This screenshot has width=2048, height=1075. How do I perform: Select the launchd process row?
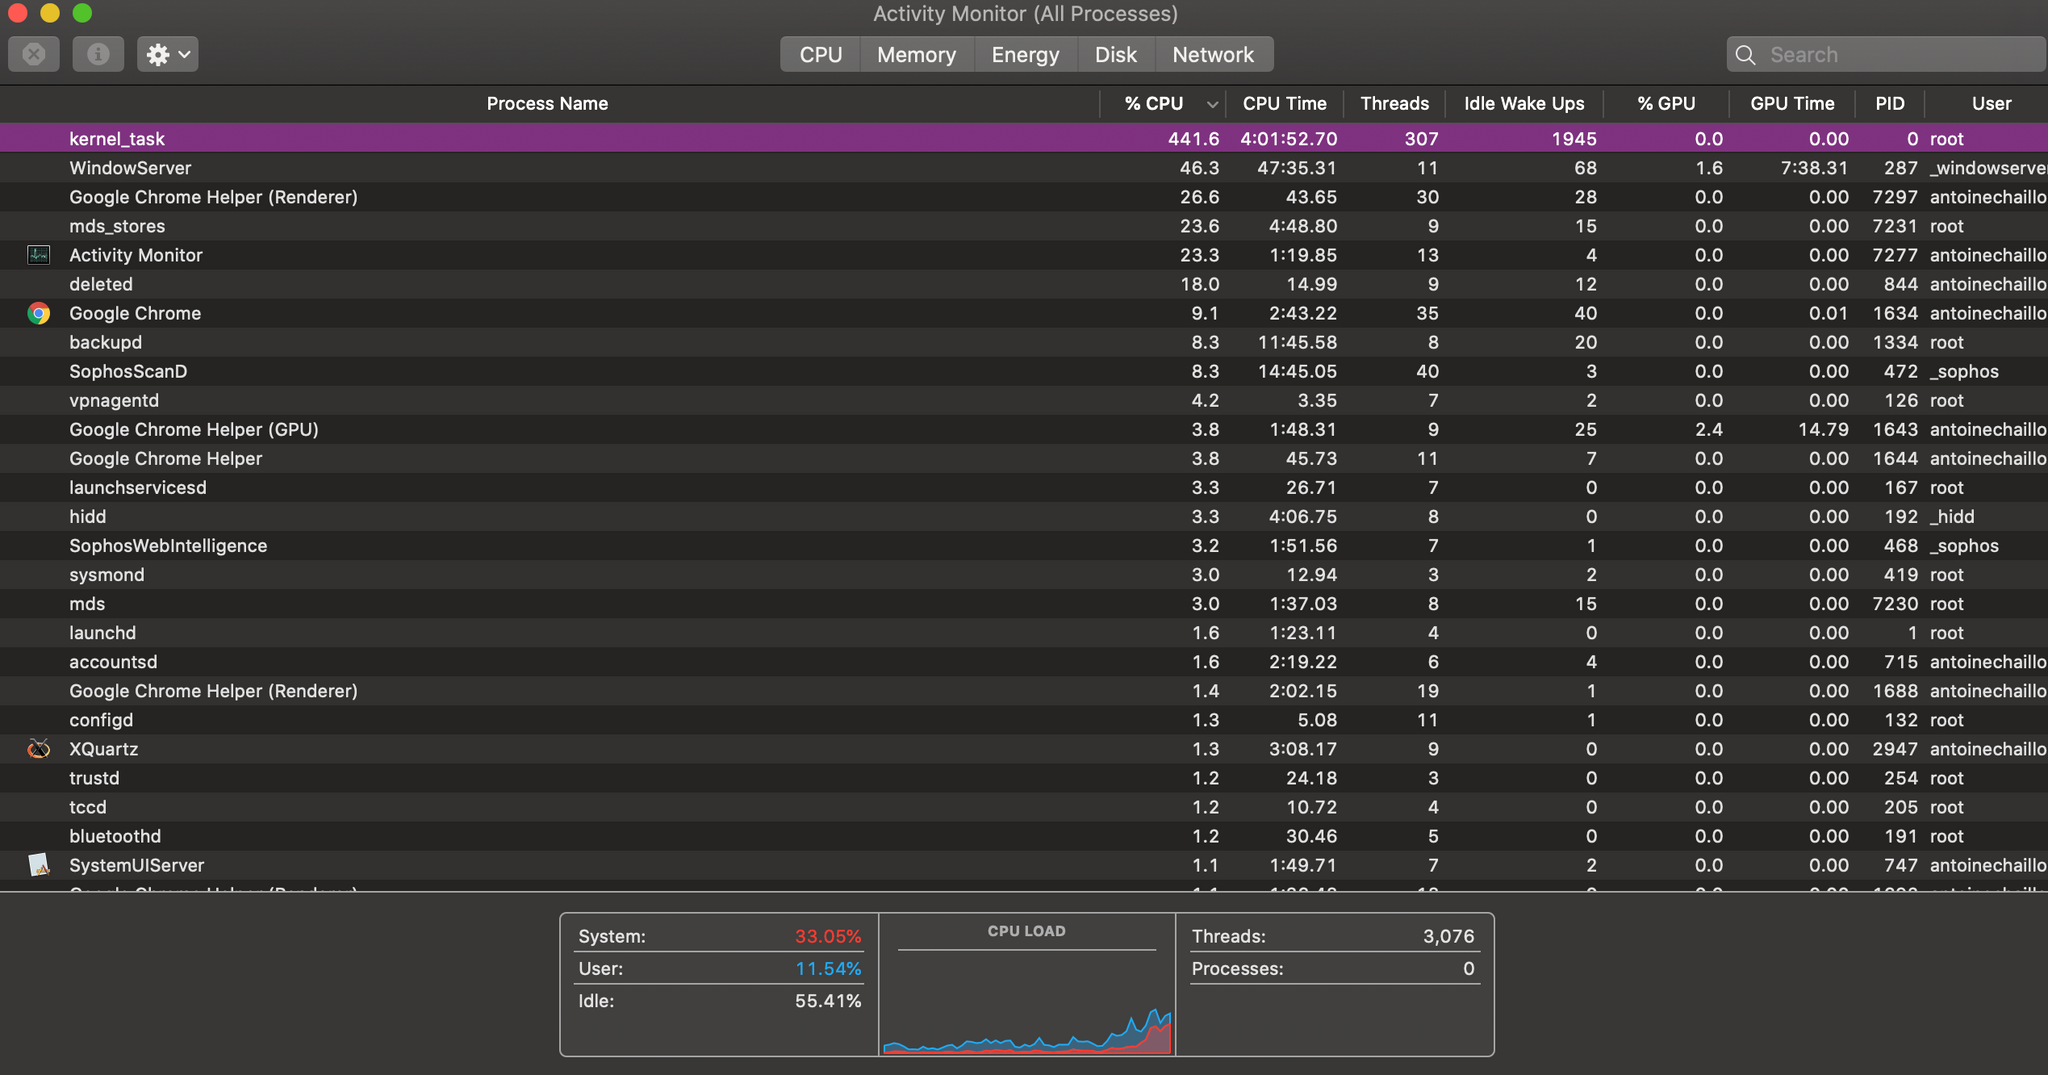coord(1024,632)
